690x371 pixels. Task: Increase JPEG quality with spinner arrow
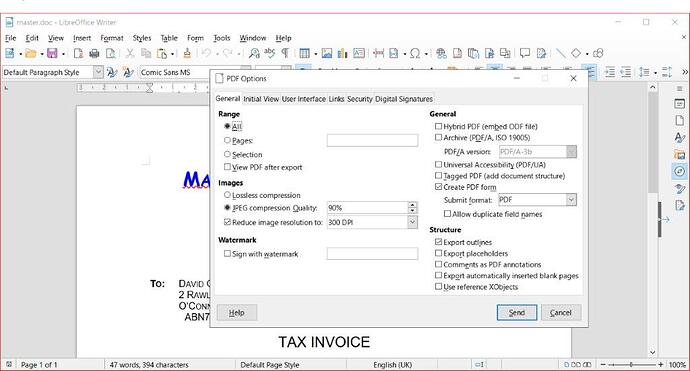coord(412,205)
